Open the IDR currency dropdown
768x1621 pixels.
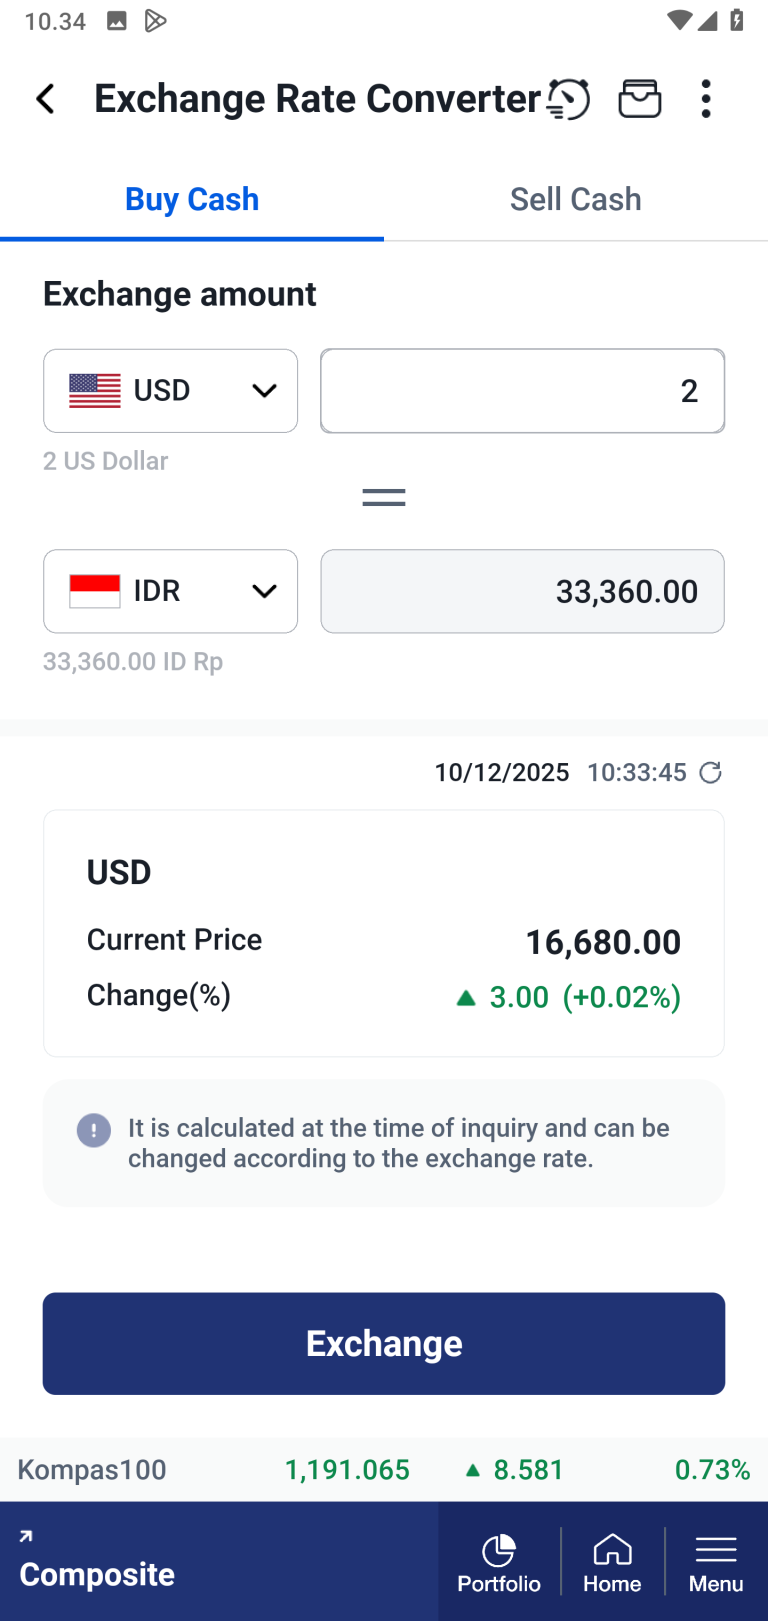[170, 591]
